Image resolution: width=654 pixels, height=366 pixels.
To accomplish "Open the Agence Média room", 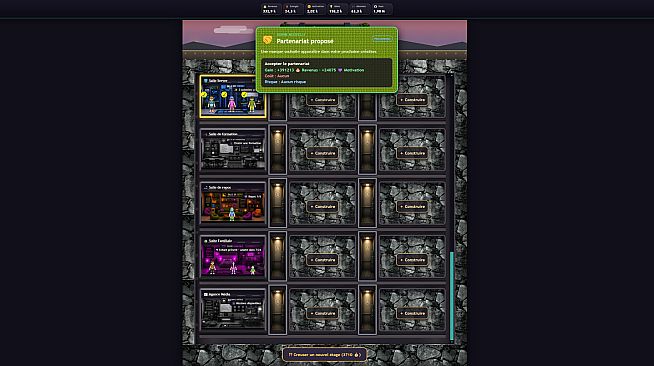I will pyautogui.click(x=233, y=310).
